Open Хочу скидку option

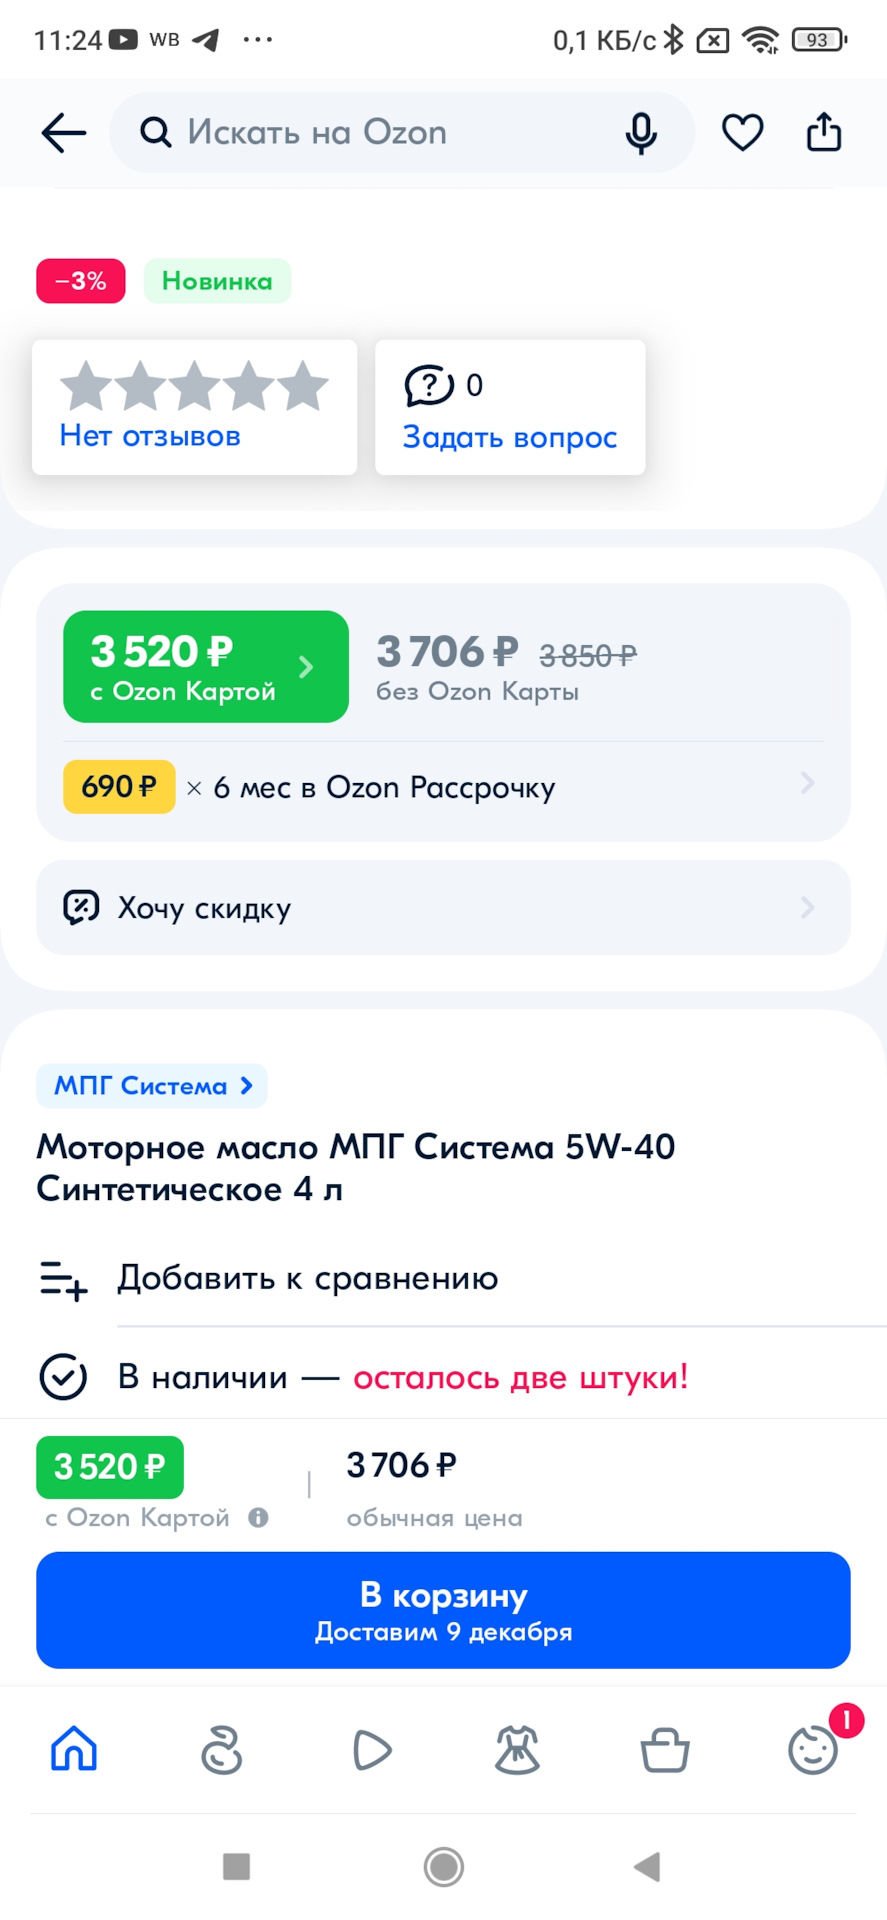pyautogui.click(x=443, y=908)
